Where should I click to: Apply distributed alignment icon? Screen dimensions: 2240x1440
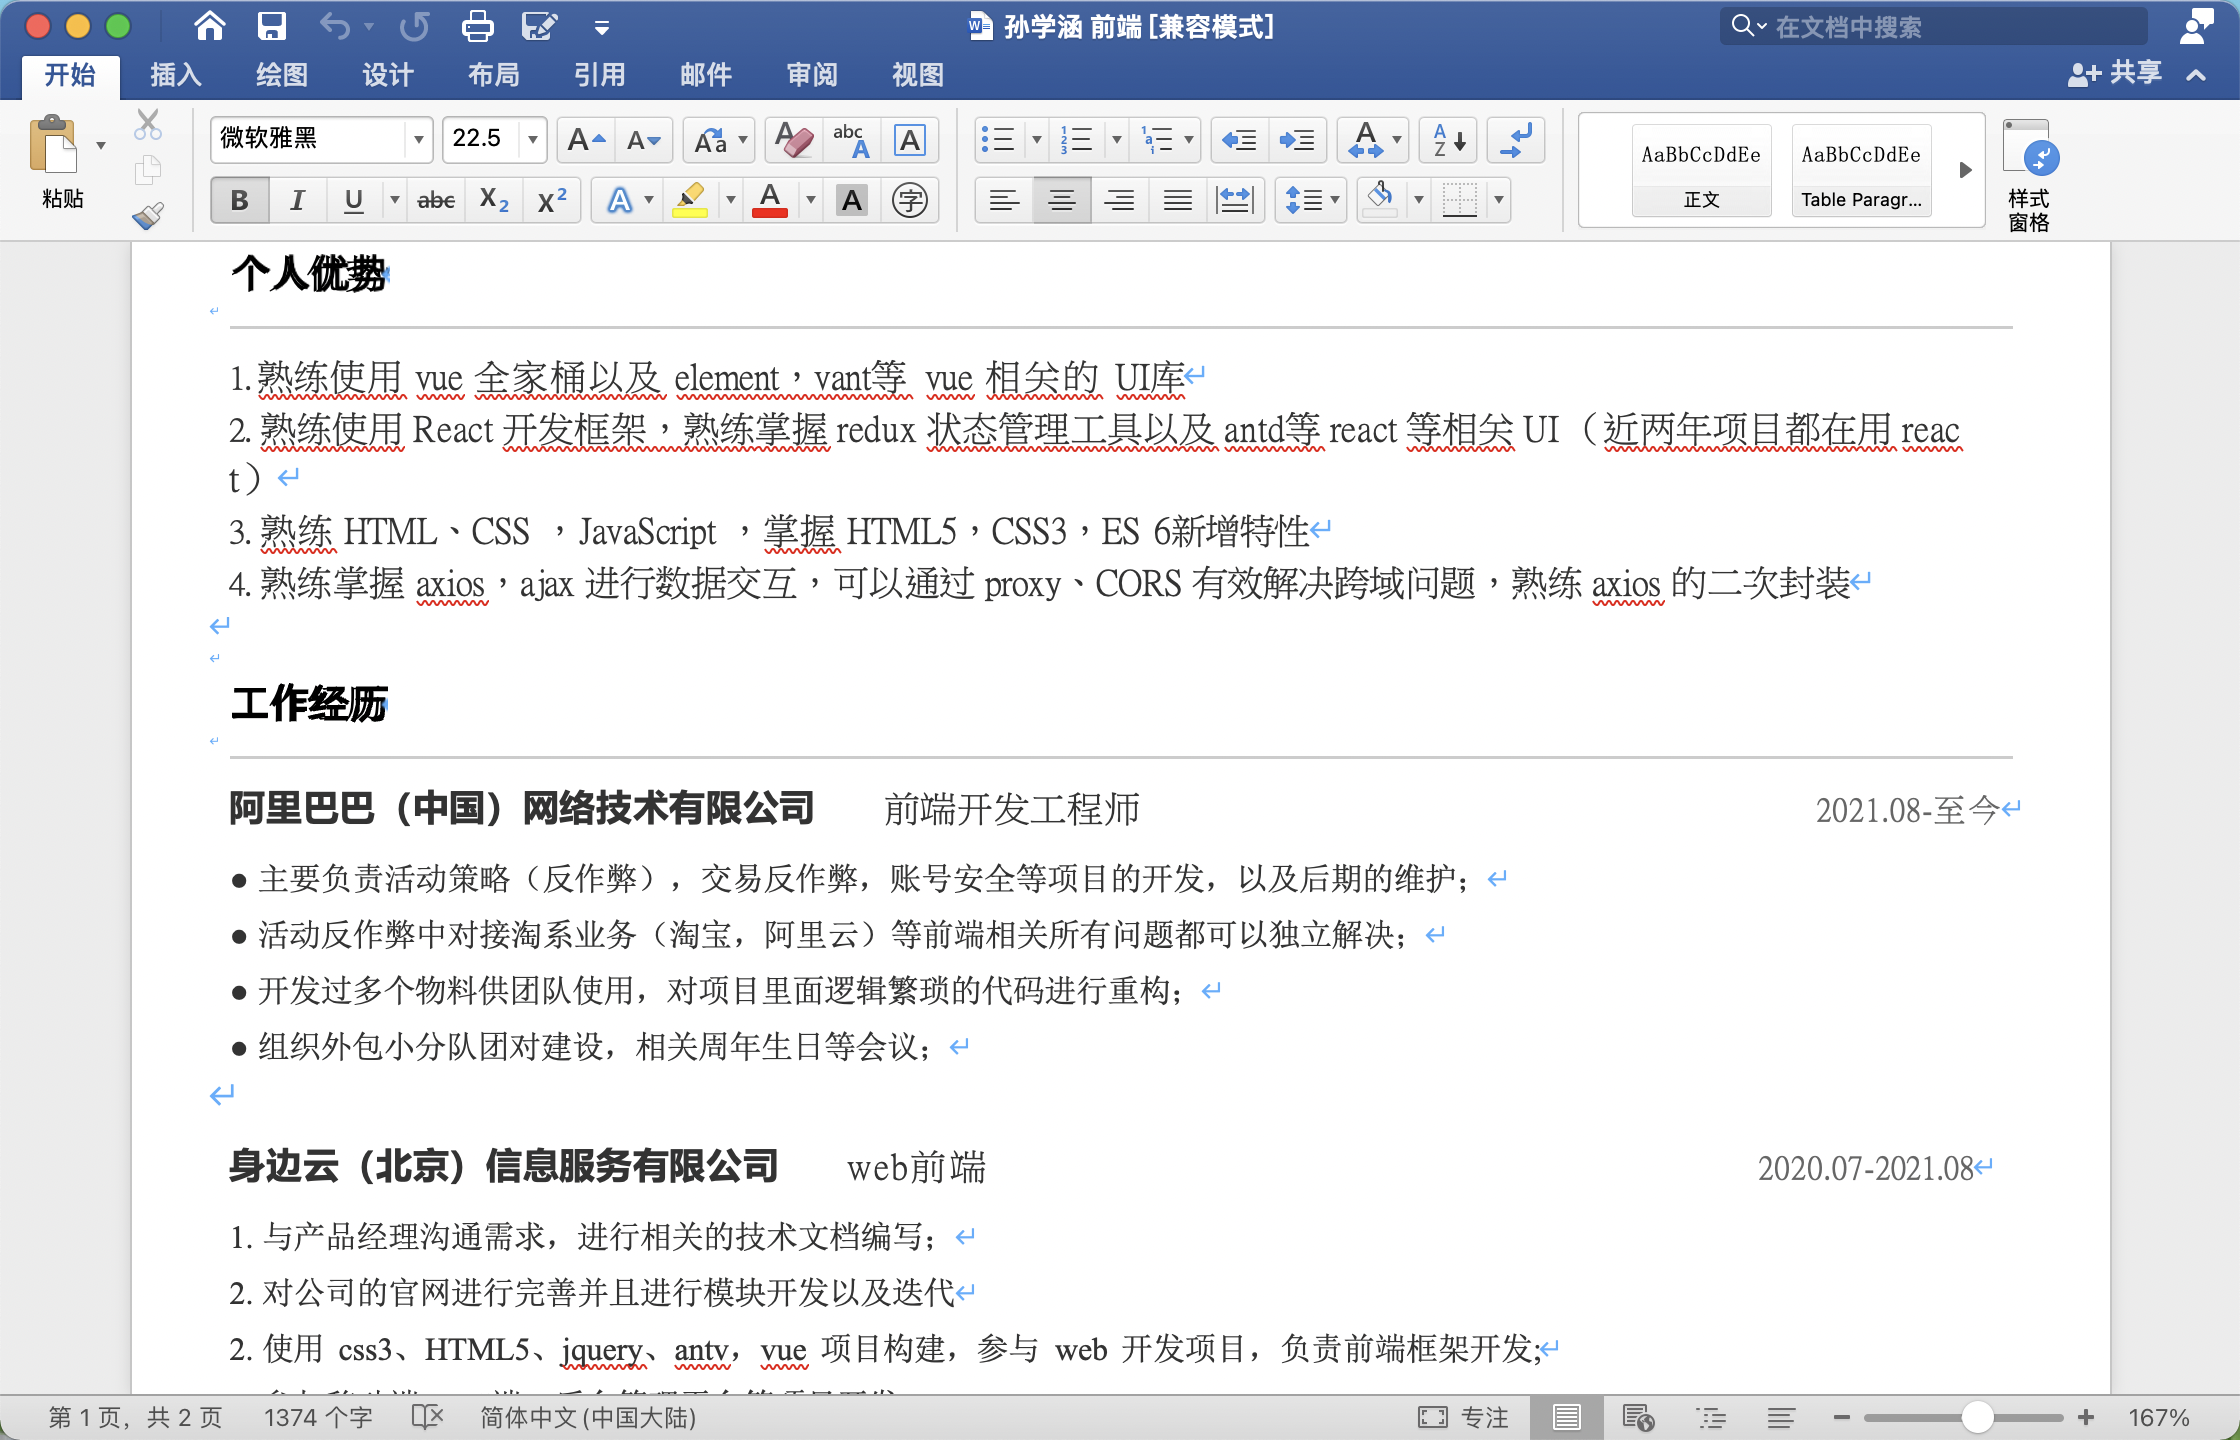coord(1236,200)
